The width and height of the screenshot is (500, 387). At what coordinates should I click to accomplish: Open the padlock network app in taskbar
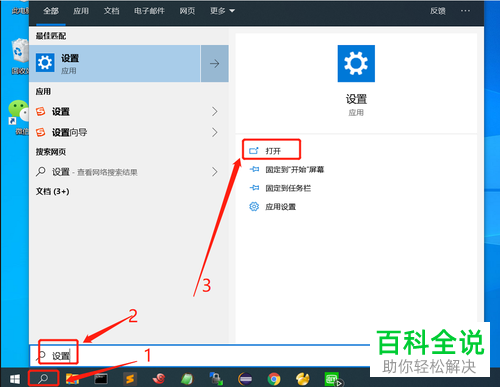(216, 379)
